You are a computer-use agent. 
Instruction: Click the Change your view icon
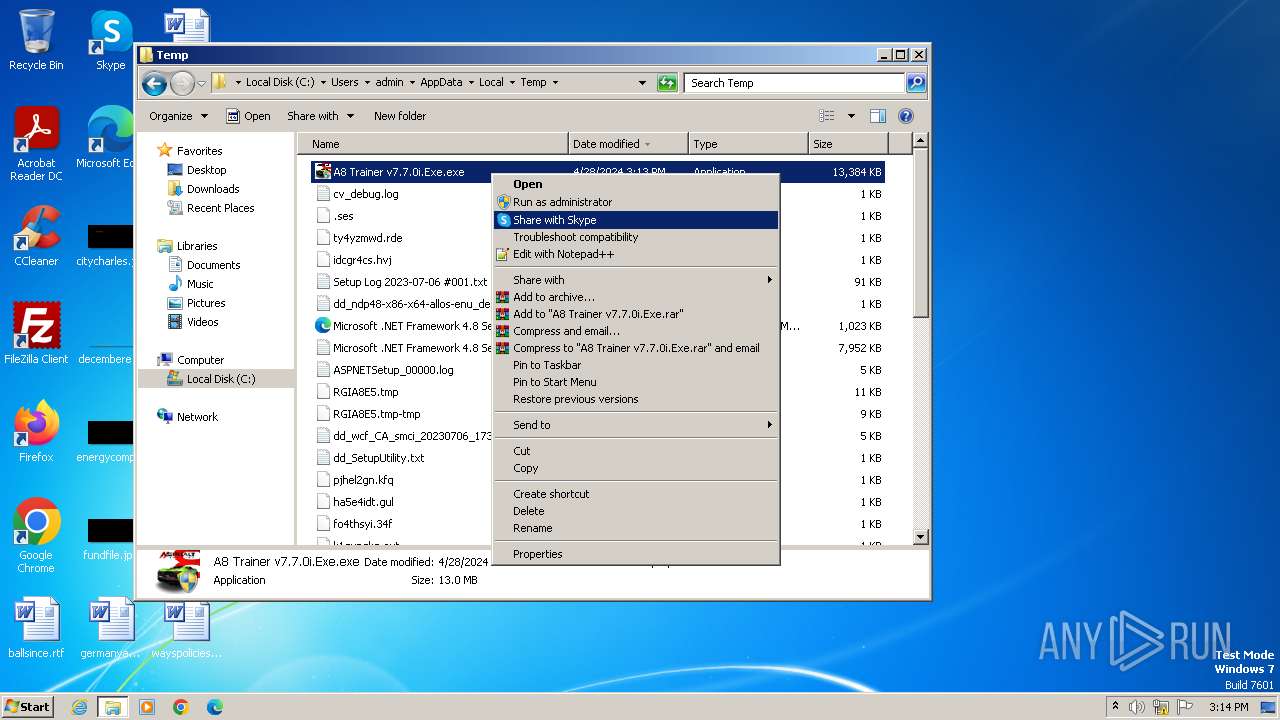pos(827,116)
